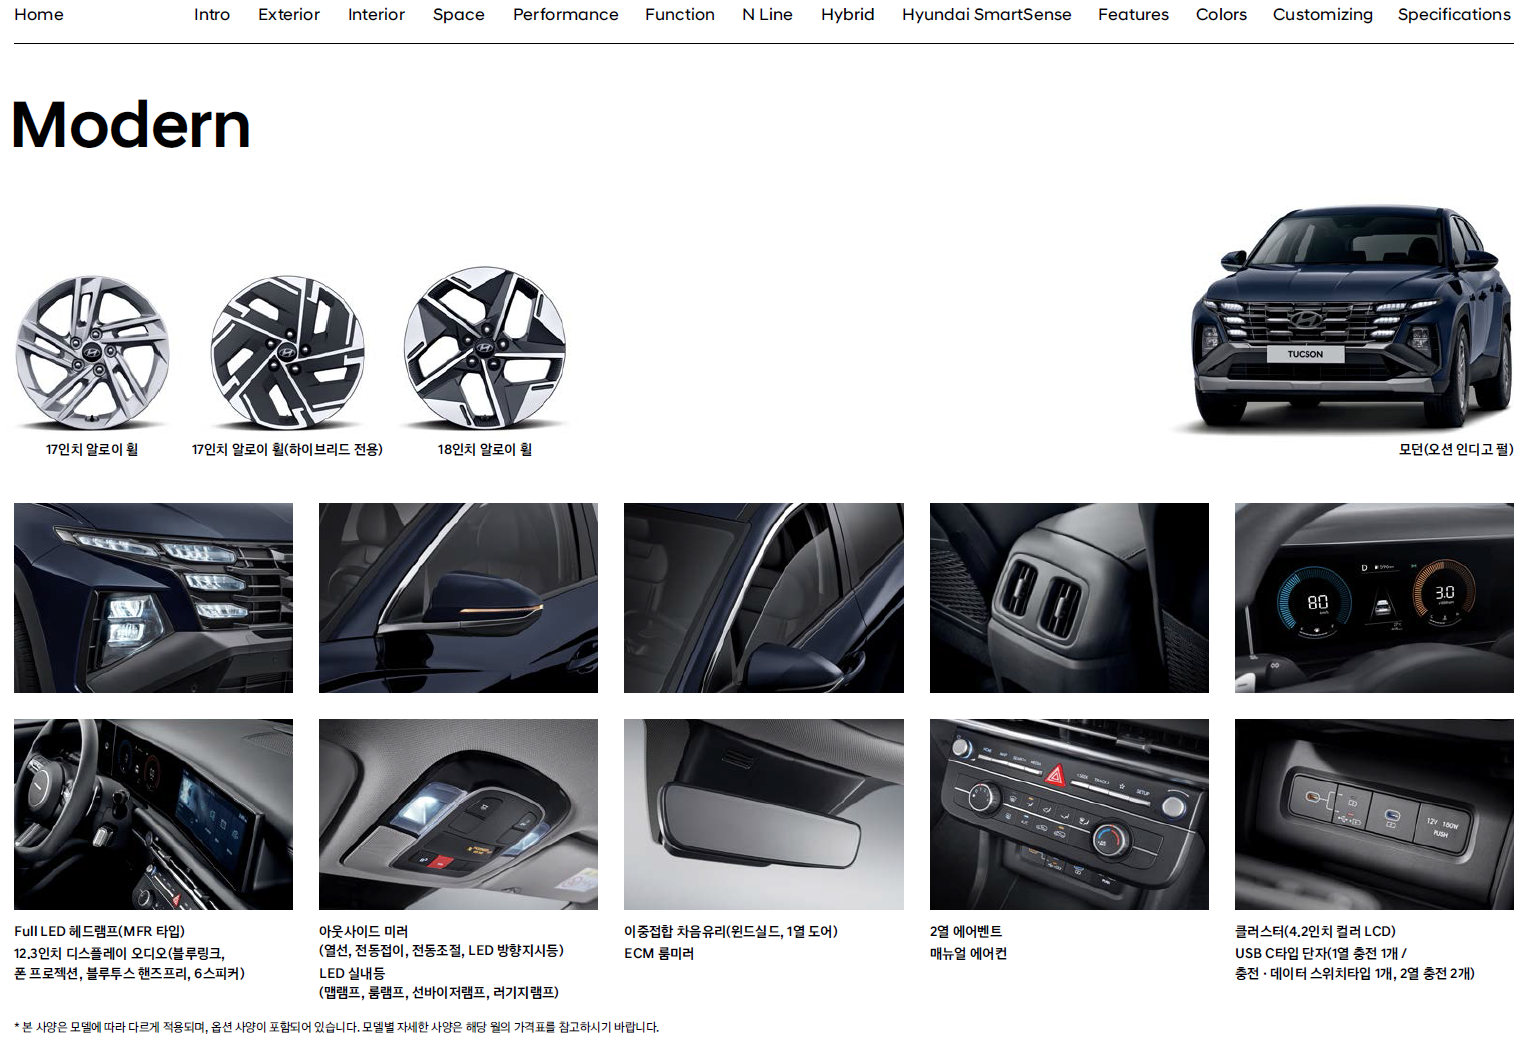Open the Function section
The height and width of the screenshot is (1050, 1525).
[x=680, y=15]
